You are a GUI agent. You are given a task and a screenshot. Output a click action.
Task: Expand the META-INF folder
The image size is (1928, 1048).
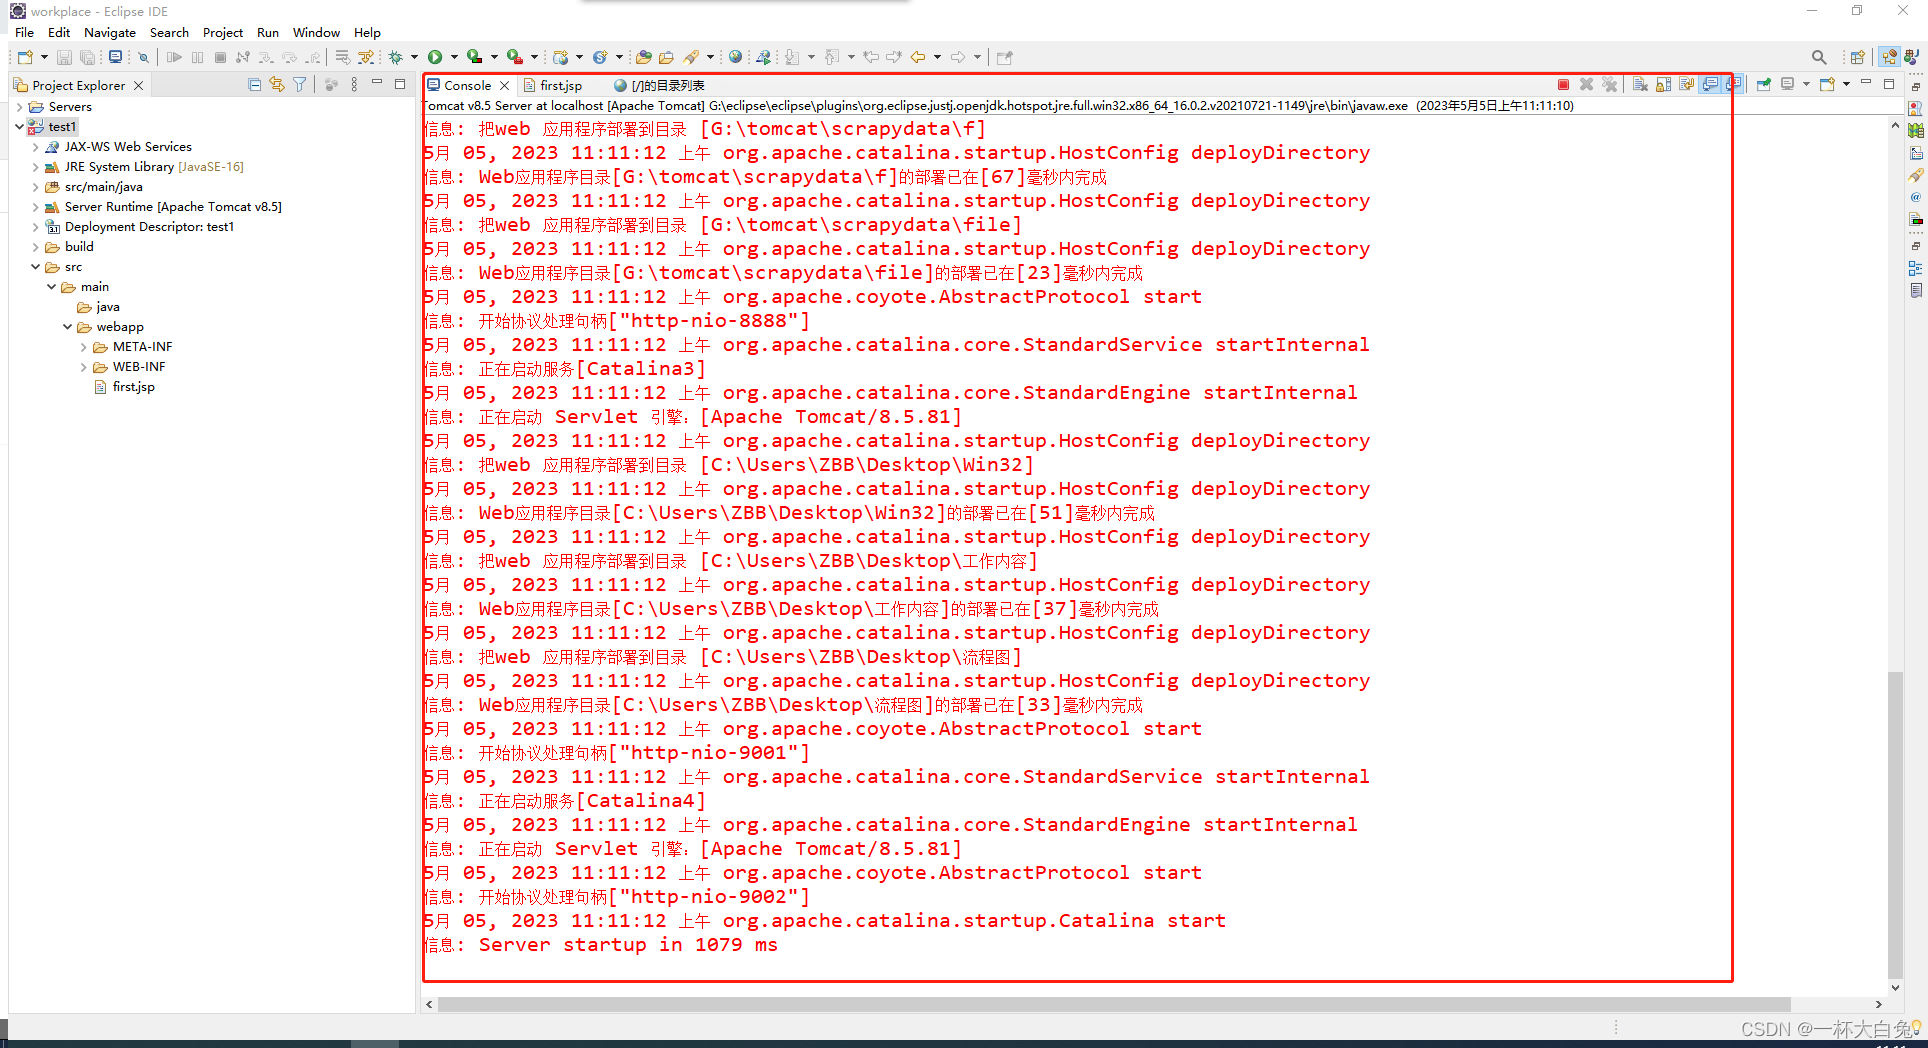(x=84, y=347)
